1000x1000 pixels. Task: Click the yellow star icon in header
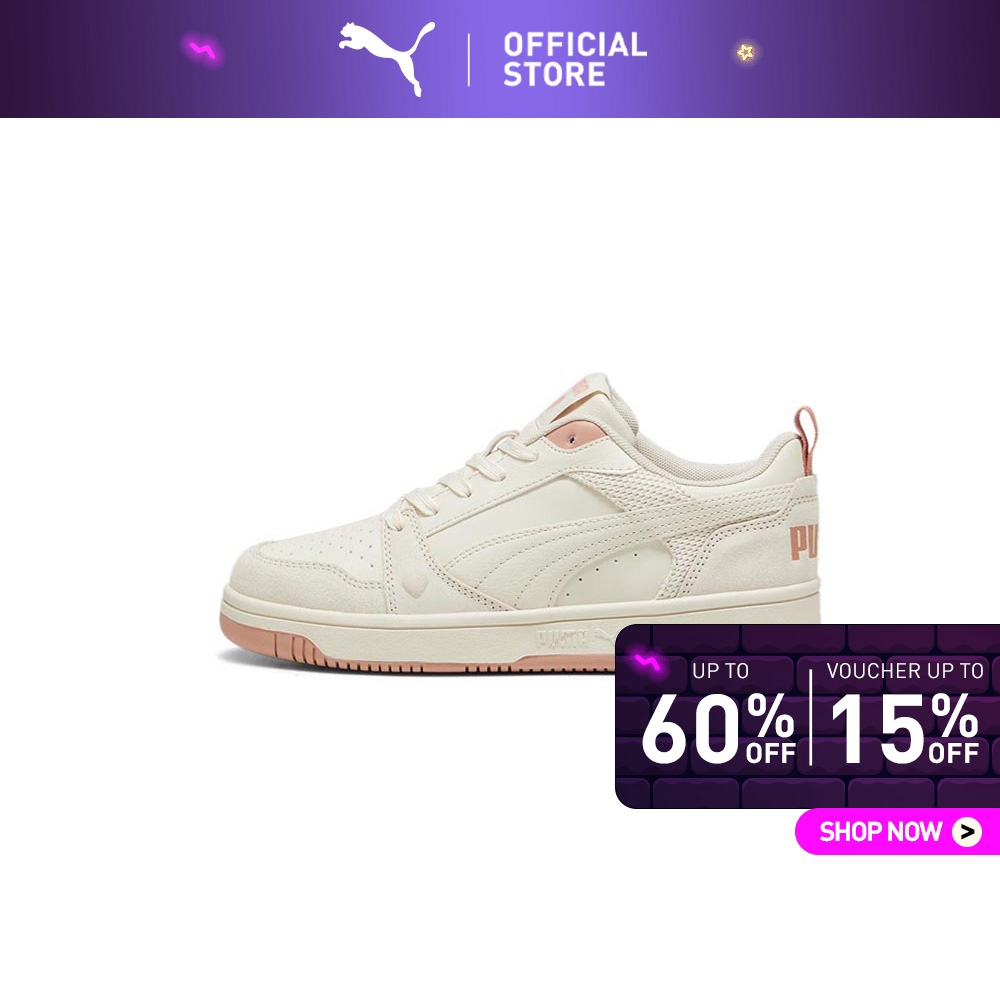[746, 52]
